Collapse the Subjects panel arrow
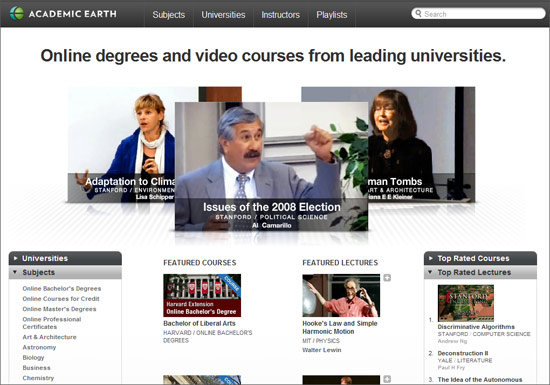 click(x=15, y=272)
